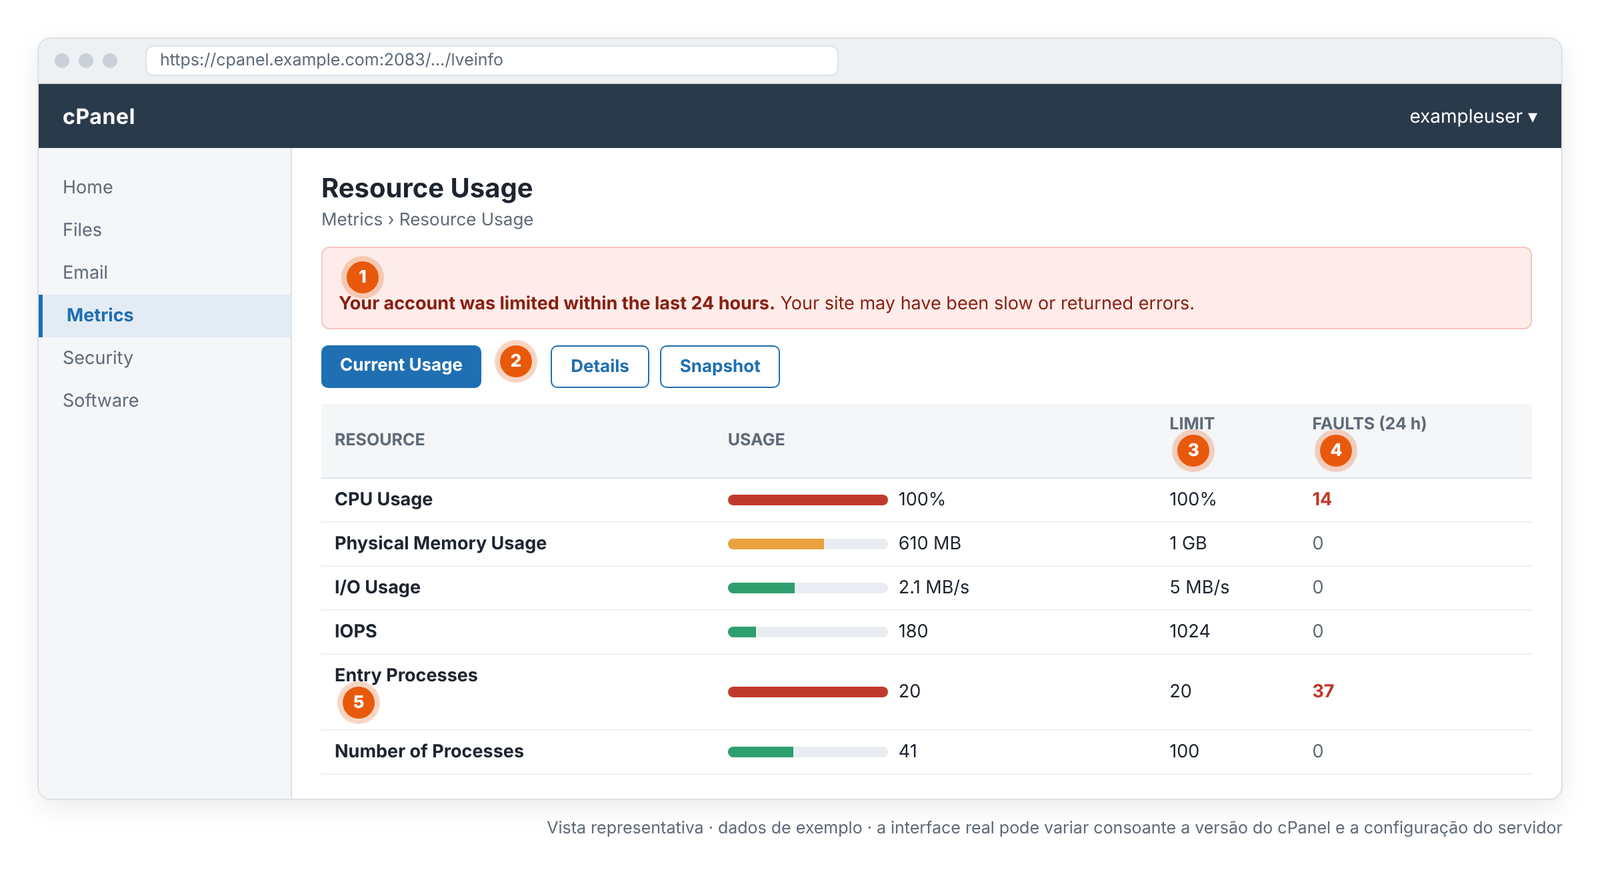Click the LIMIT column header

(x=1192, y=423)
